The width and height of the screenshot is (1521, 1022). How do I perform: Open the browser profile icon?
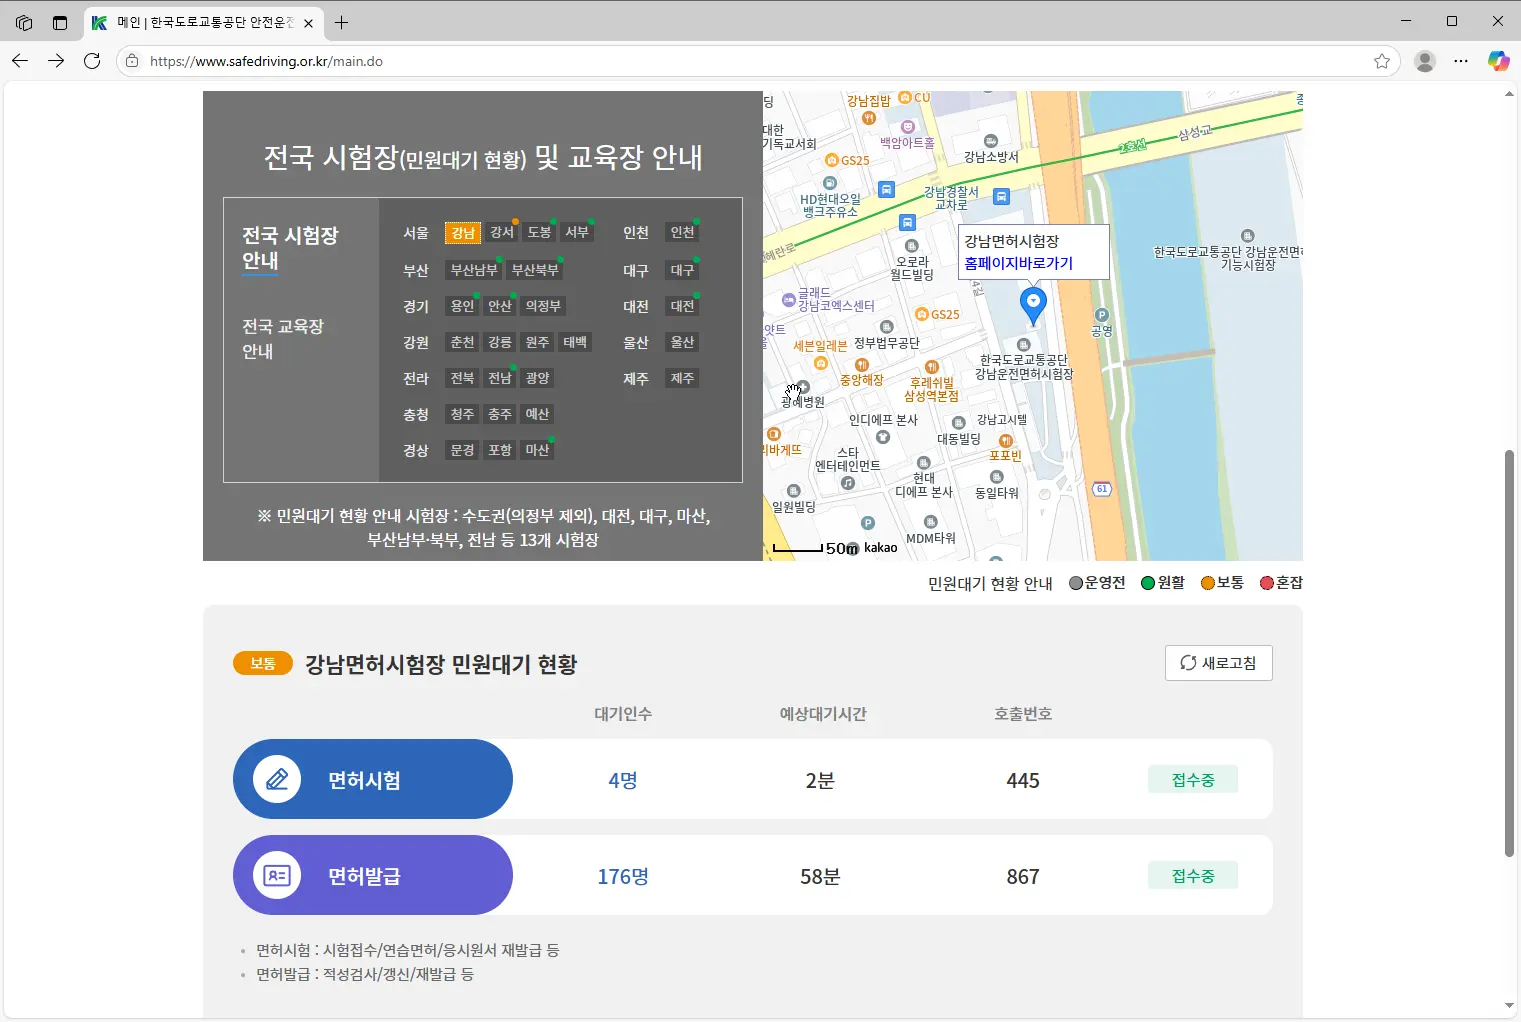1424,61
